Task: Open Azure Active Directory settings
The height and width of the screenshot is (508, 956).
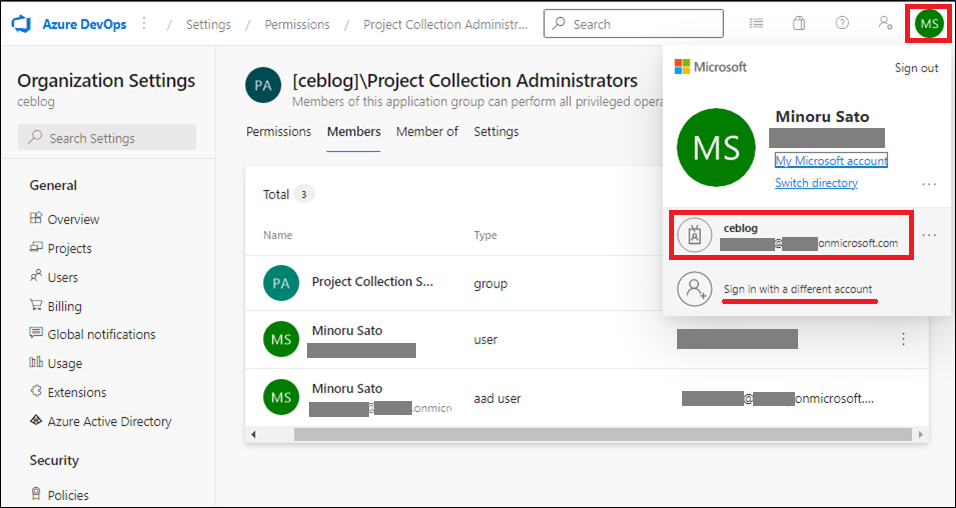Action: [109, 421]
